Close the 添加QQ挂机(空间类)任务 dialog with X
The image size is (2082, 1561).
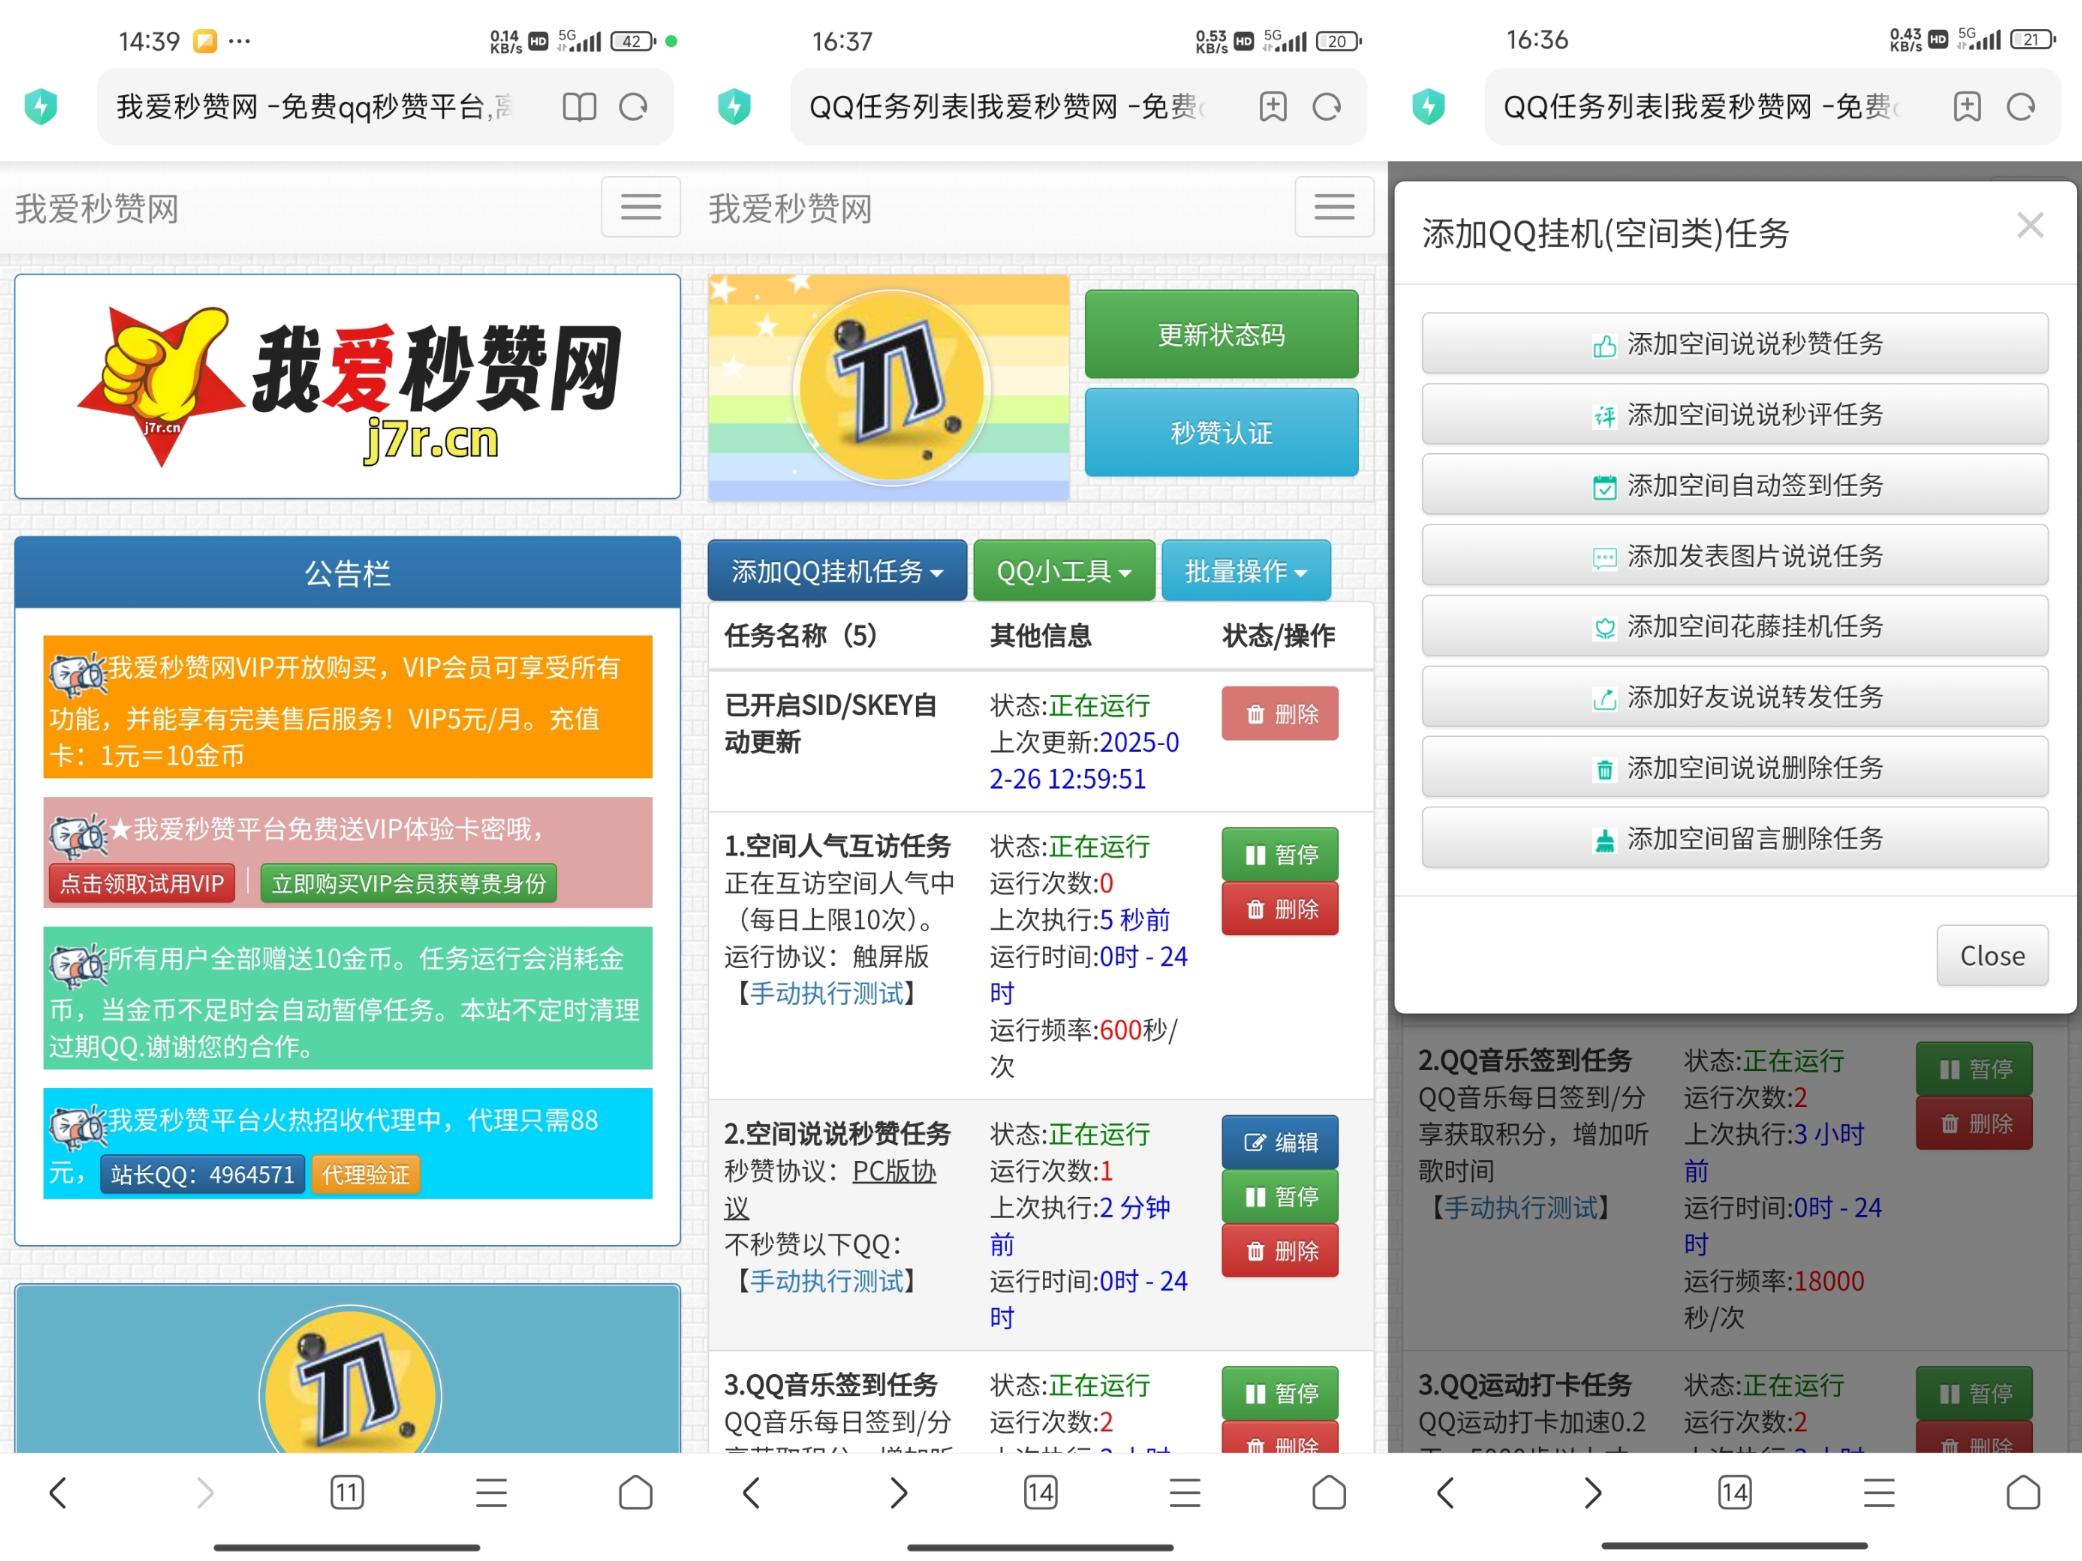pyautogui.click(x=2030, y=225)
